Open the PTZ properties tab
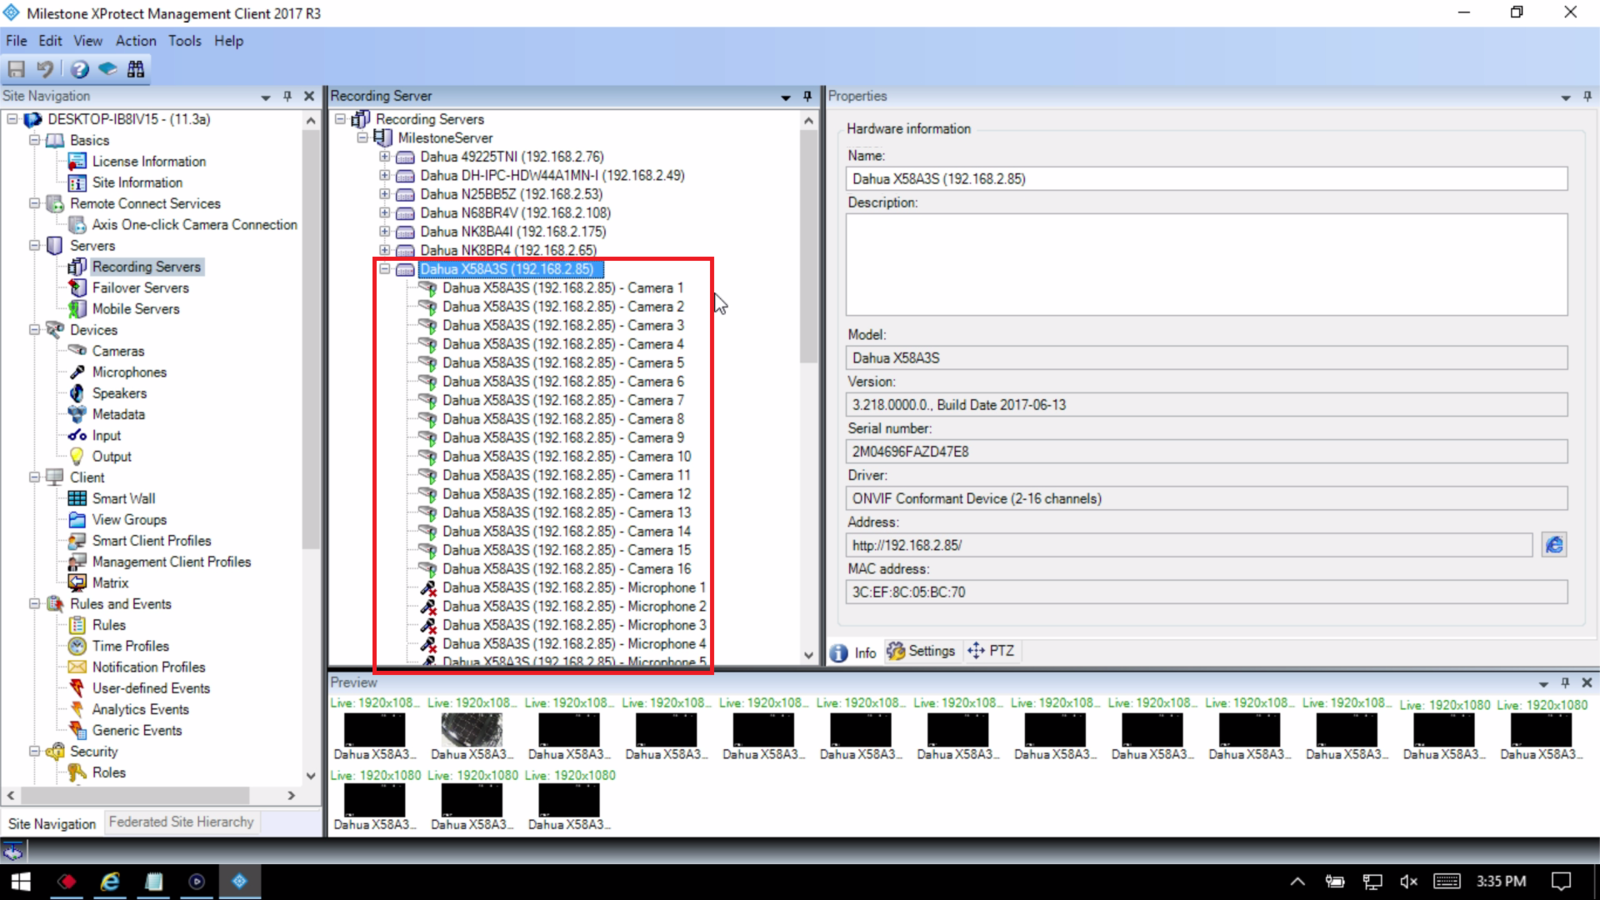Screen dimensions: 1600x900 991,651
